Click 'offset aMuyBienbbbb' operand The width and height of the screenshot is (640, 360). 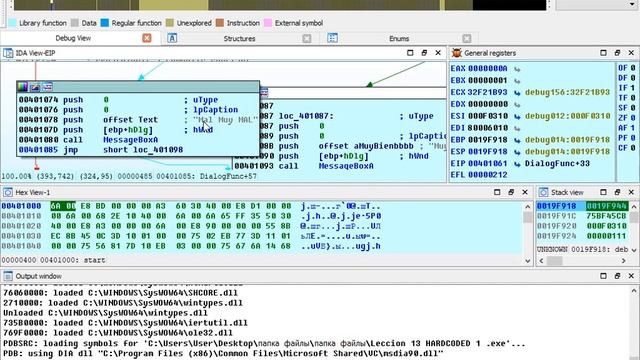(366, 146)
